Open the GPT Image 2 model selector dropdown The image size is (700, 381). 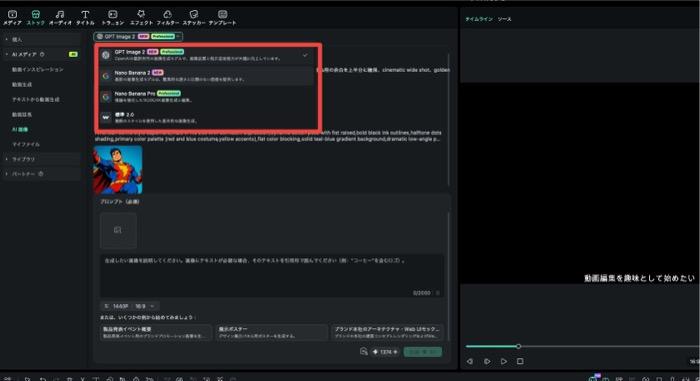click(138, 36)
